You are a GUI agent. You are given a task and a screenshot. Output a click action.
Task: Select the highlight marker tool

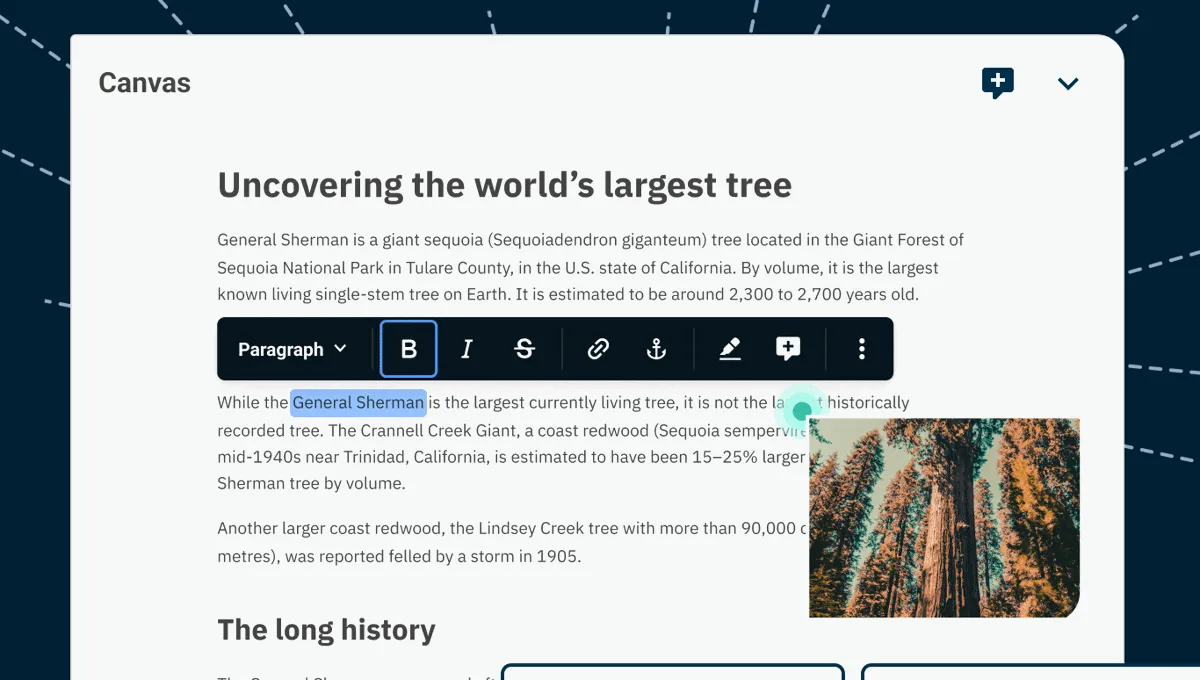[x=730, y=349]
